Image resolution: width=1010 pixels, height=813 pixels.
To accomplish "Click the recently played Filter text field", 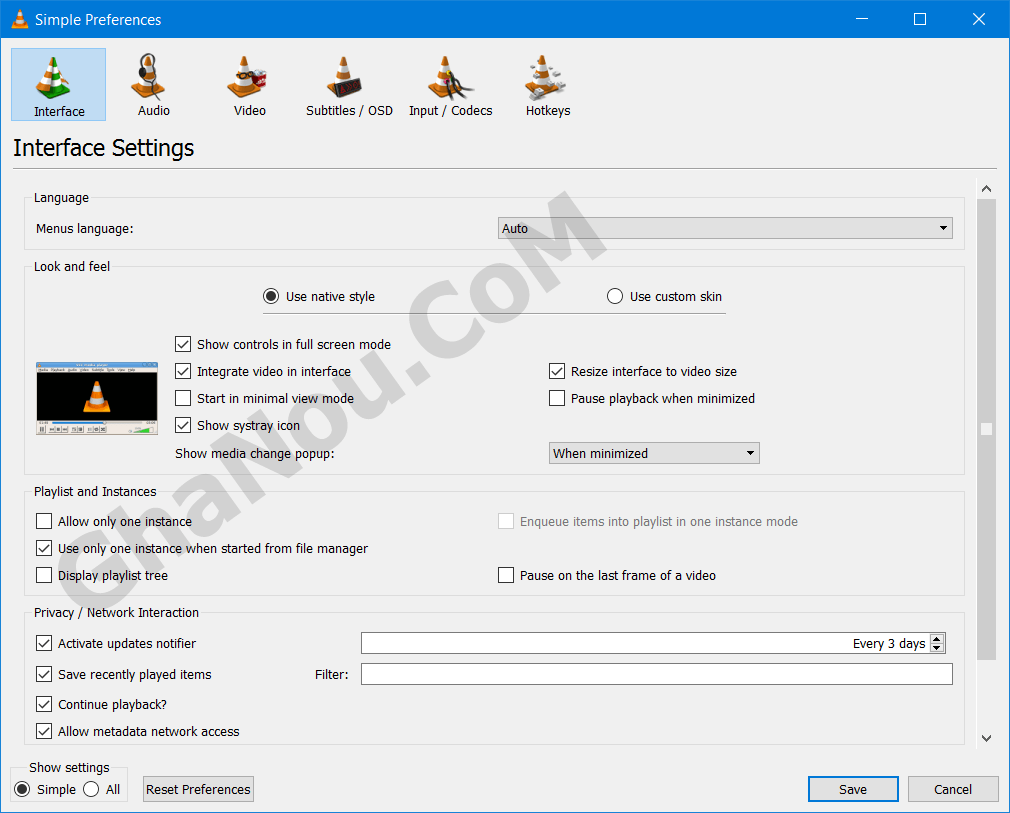I will click(x=656, y=674).
